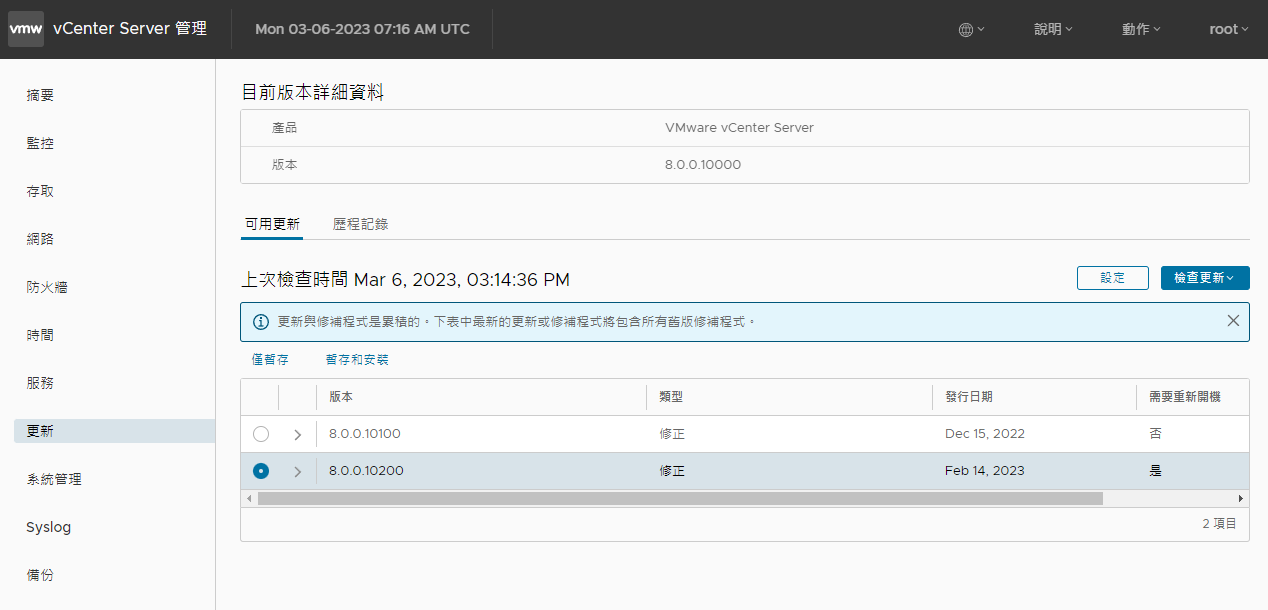
Task: Click the 僅暫存 action
Action: point(270,359)
